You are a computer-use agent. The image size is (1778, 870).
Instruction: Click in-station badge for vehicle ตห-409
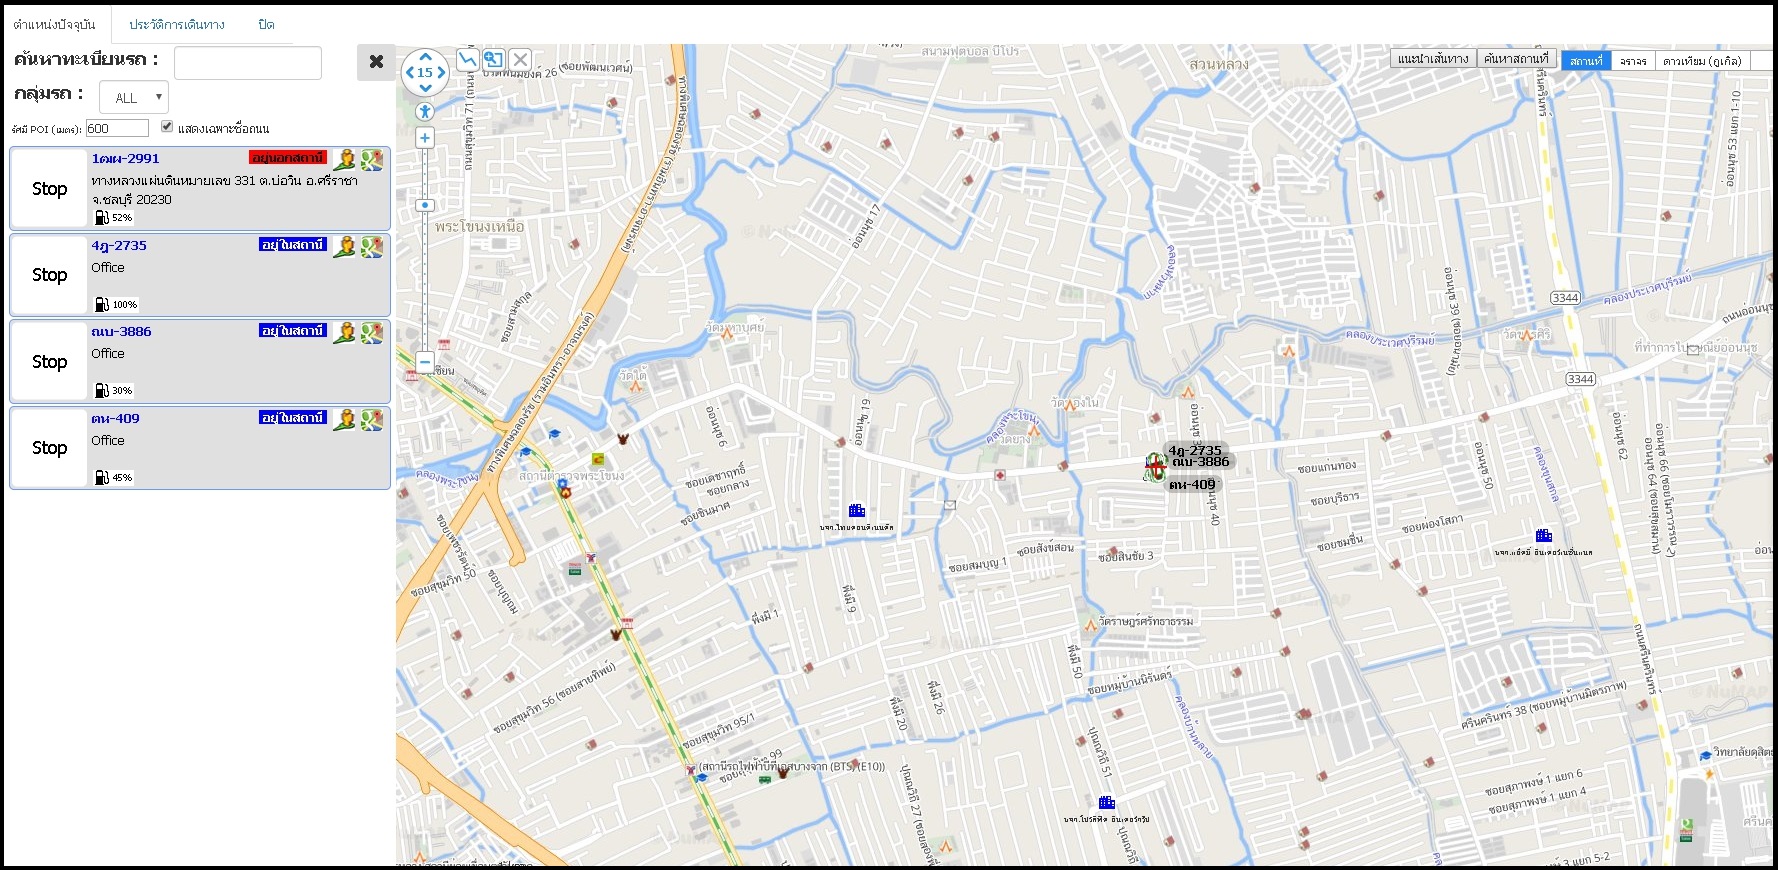click(293, 417)
